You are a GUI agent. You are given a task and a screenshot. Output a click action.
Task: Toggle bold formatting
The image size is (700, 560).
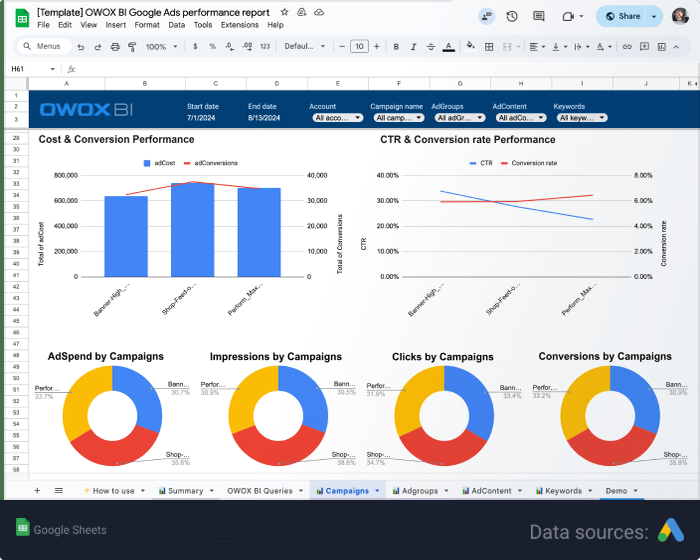396,46
